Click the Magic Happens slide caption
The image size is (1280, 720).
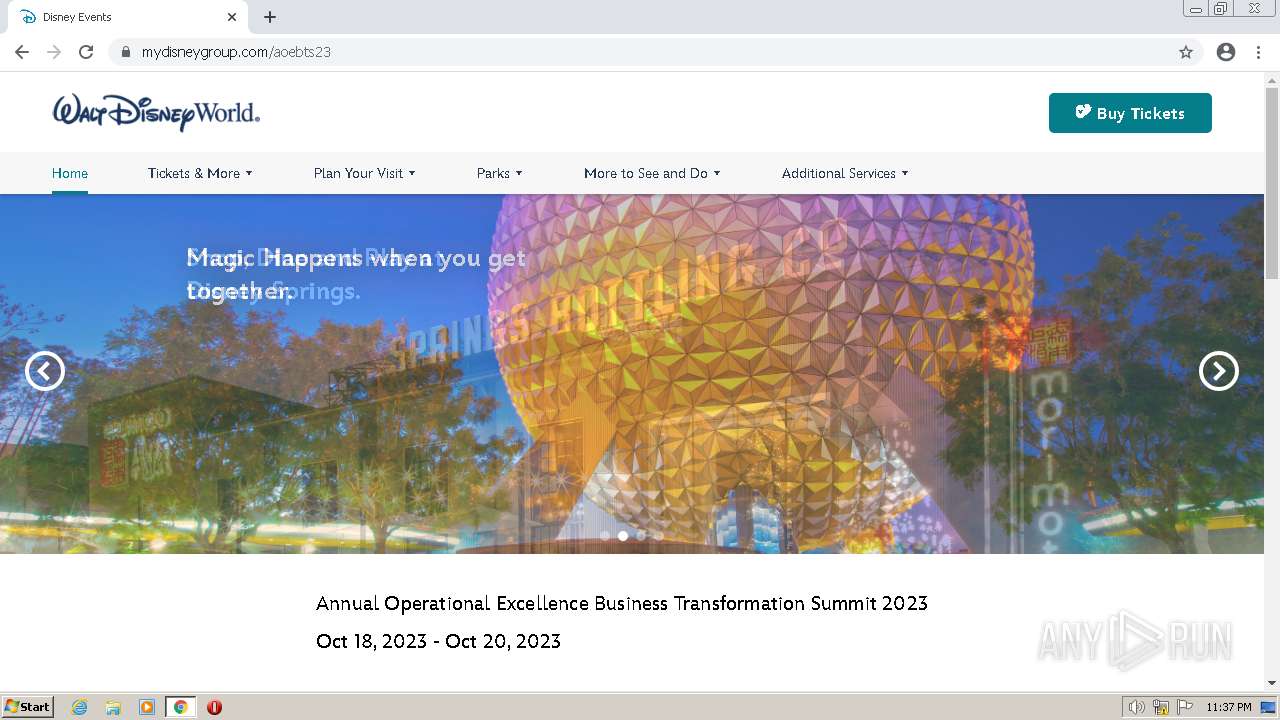pos(356,274)
